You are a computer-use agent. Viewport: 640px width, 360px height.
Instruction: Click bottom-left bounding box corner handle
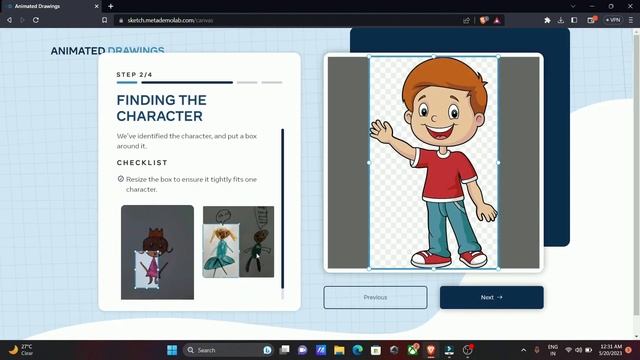[369, 269]
